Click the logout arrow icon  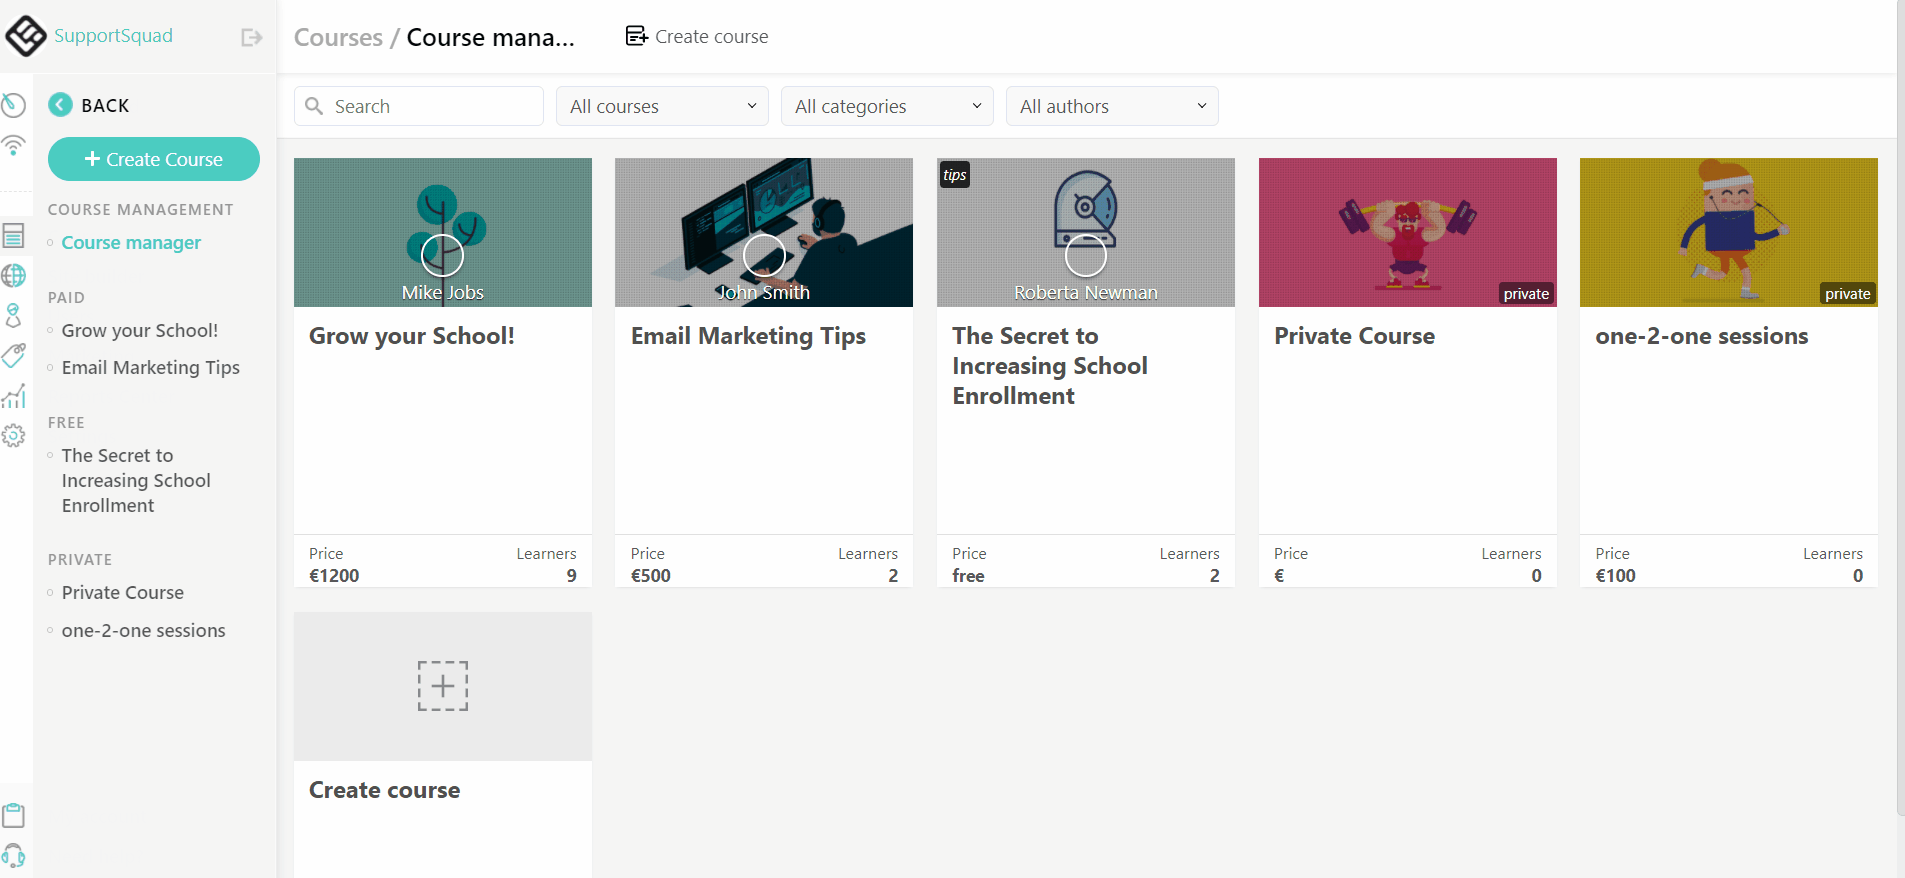[251, 37]
